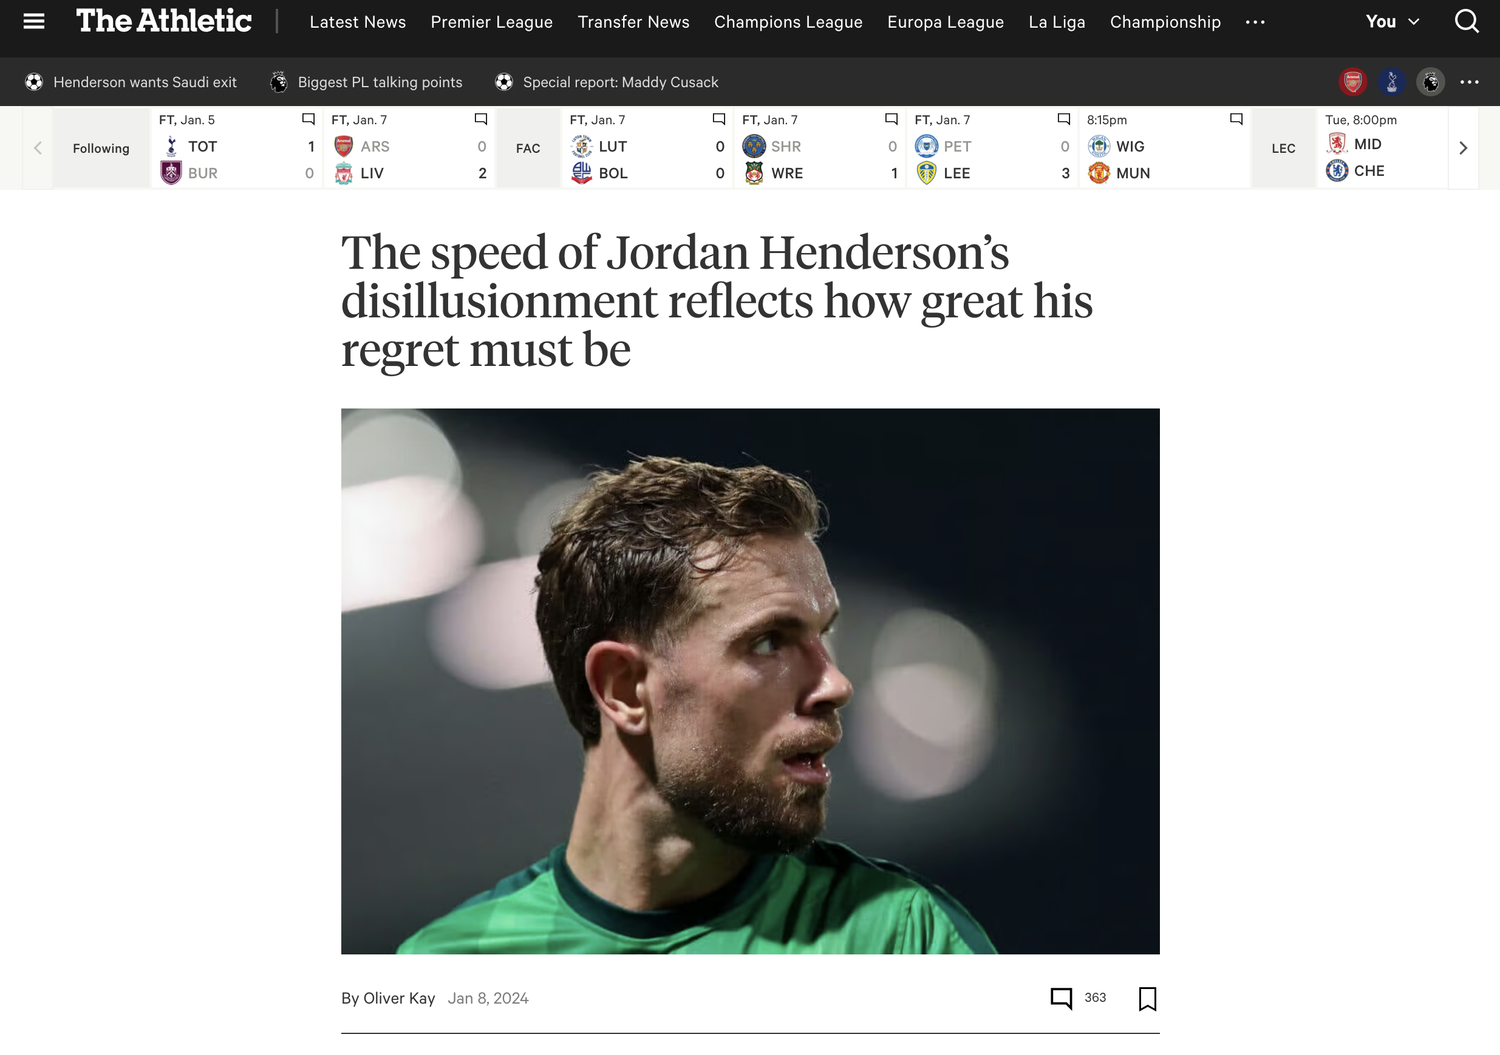Expand the You account dropdown
The height and width of the screenshot is (1055, 1500).
[1392, 21]
